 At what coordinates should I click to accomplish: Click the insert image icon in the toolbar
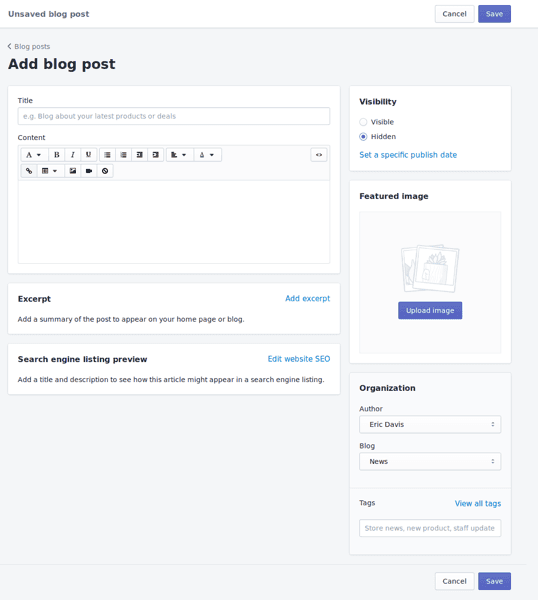click(x=73, y=171)
